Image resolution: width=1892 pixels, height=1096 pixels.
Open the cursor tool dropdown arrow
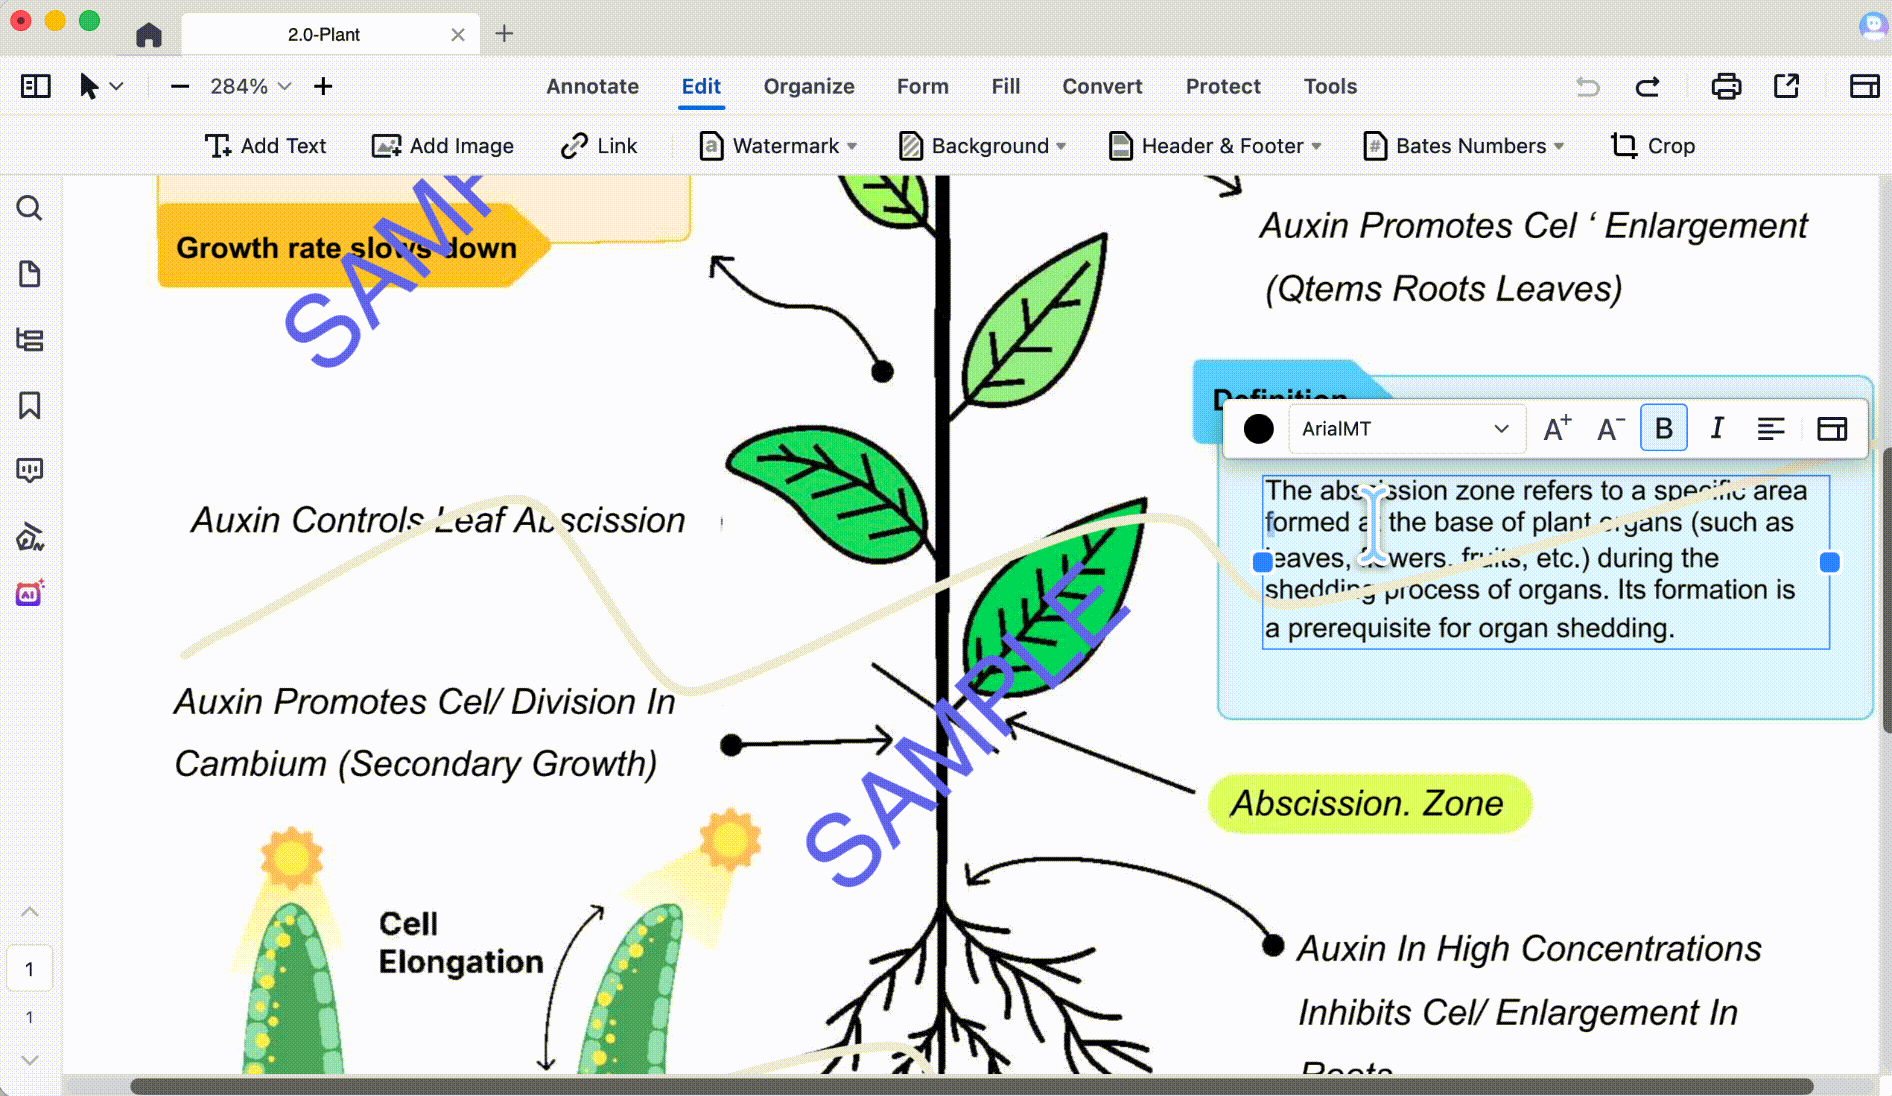pyautogui.click(x=117, y=86)
